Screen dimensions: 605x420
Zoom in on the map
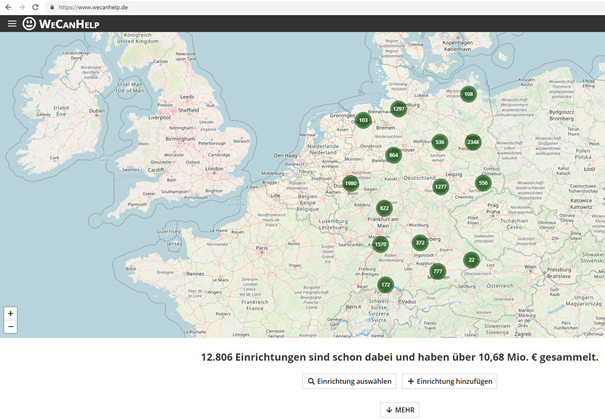pos(11,313)
